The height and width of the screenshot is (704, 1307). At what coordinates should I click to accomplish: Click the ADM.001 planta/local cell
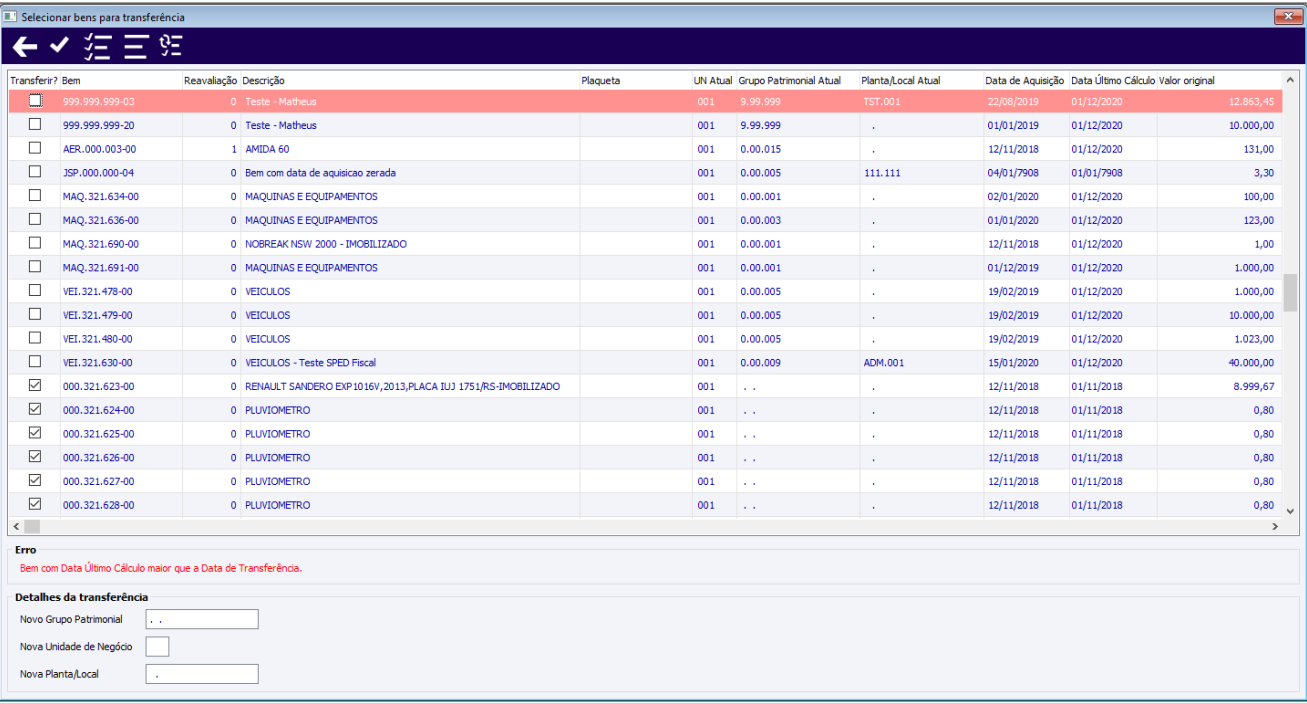921,363
